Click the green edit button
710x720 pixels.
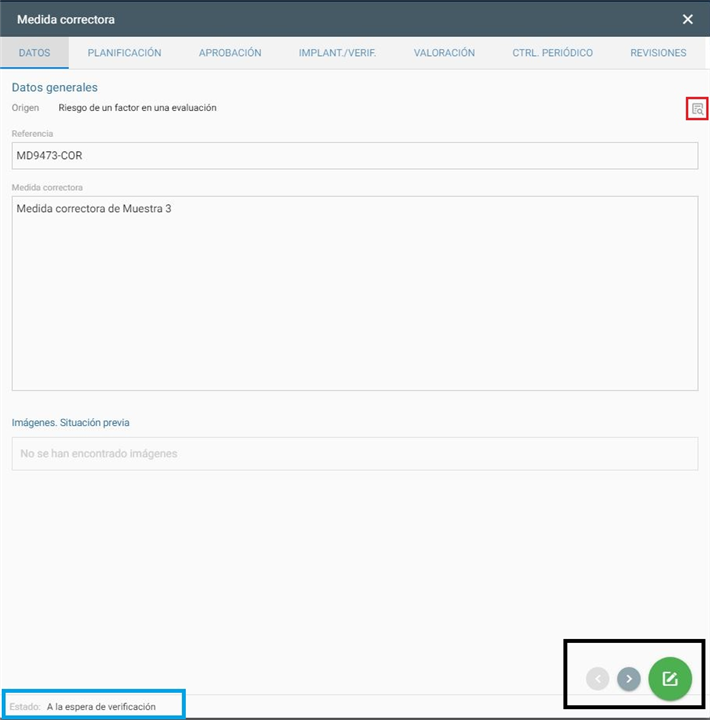pyautogui.click(x=670, y=679)
